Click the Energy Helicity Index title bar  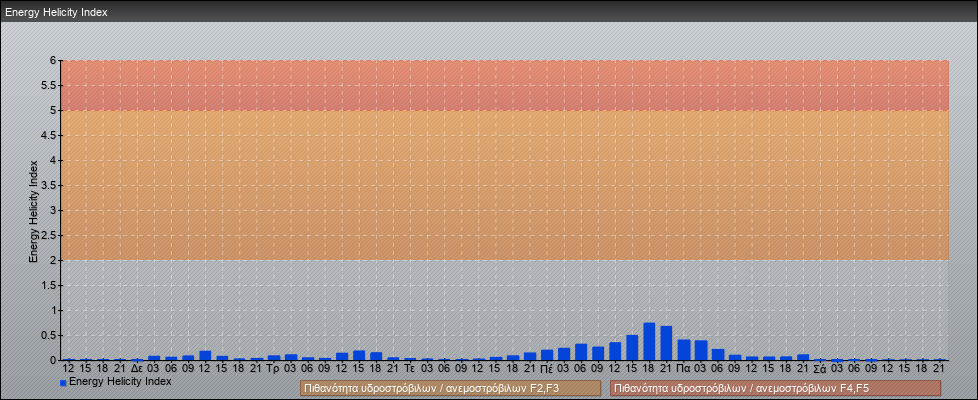pos(488,12)
